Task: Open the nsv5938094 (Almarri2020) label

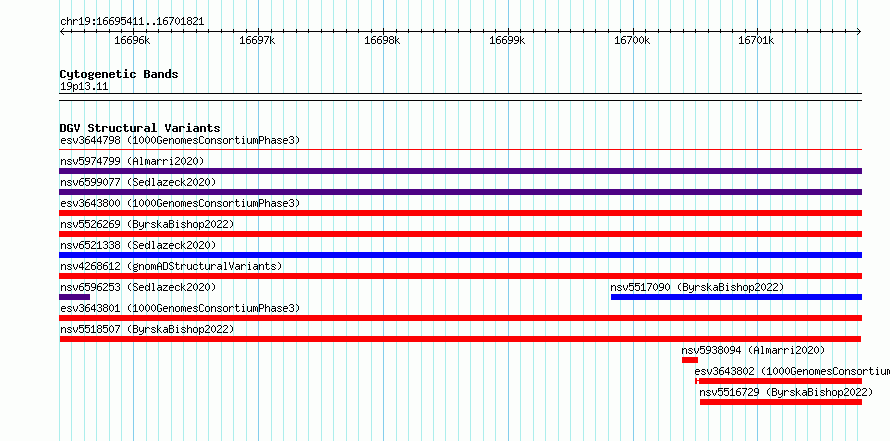Action: pos(753,350)
